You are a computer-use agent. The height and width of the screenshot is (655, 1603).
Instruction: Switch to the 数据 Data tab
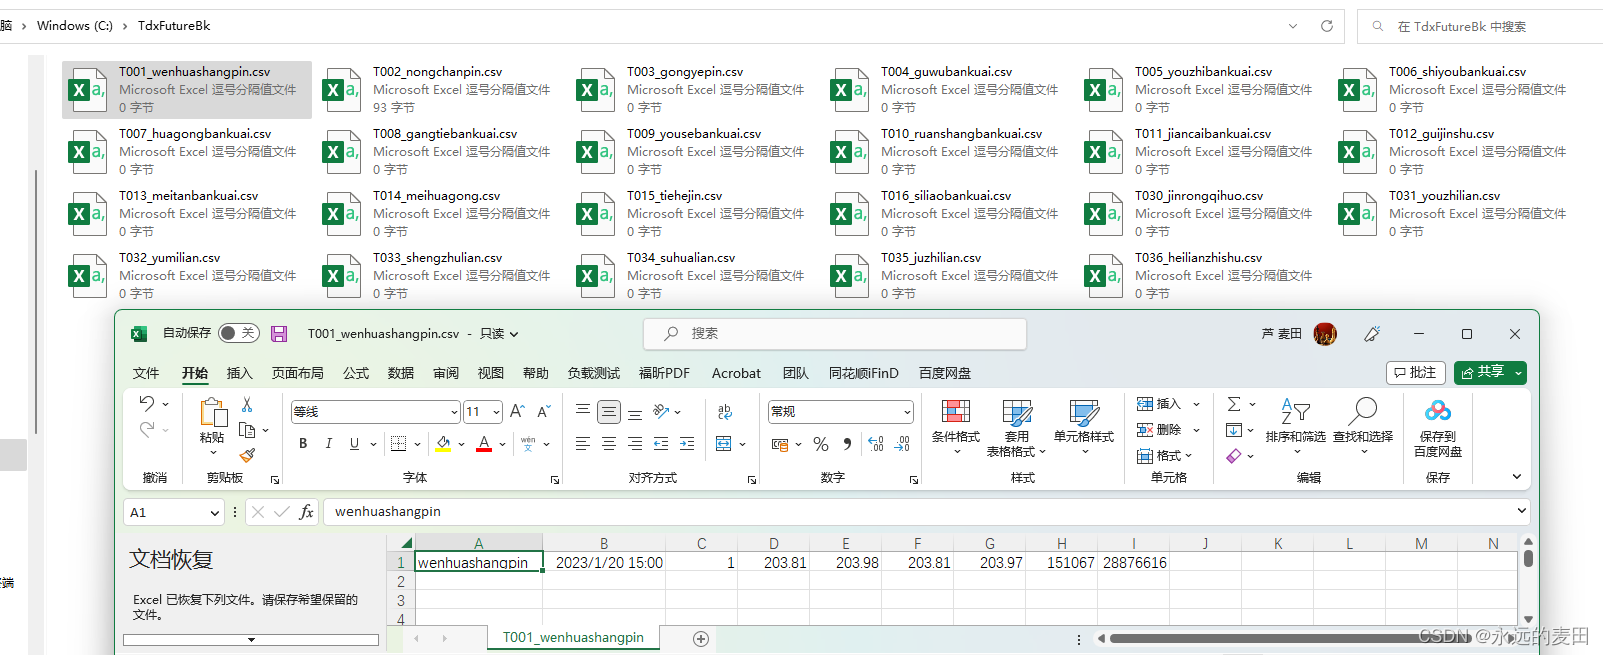(x=401, y=373)
